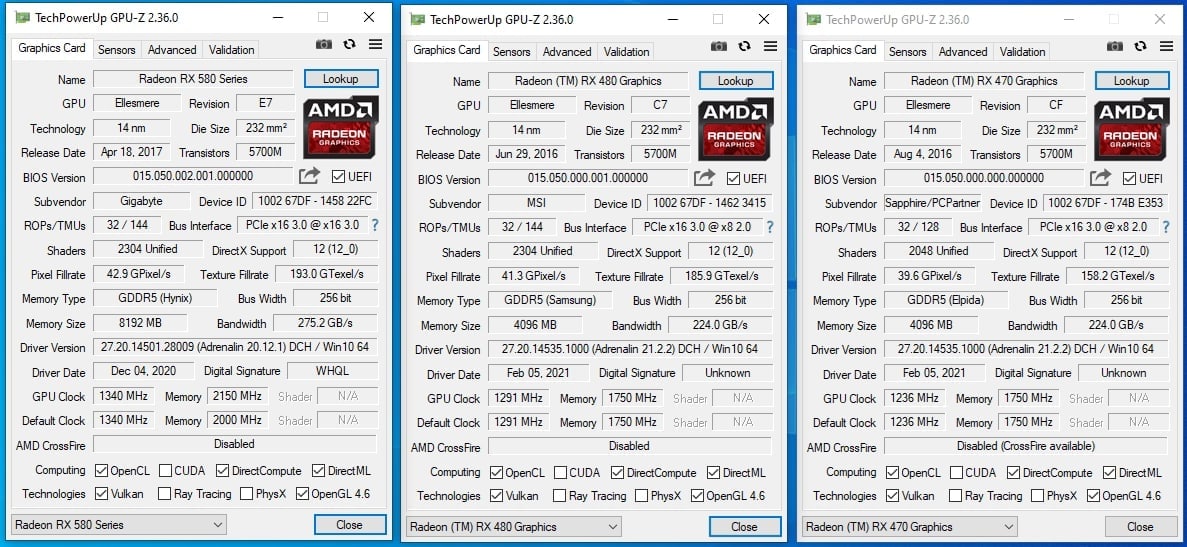Screen dimensions: 1187x547
Task: Click AMD CrossFire value Disabled (CrossFire available)
Action: (1026, 446)
